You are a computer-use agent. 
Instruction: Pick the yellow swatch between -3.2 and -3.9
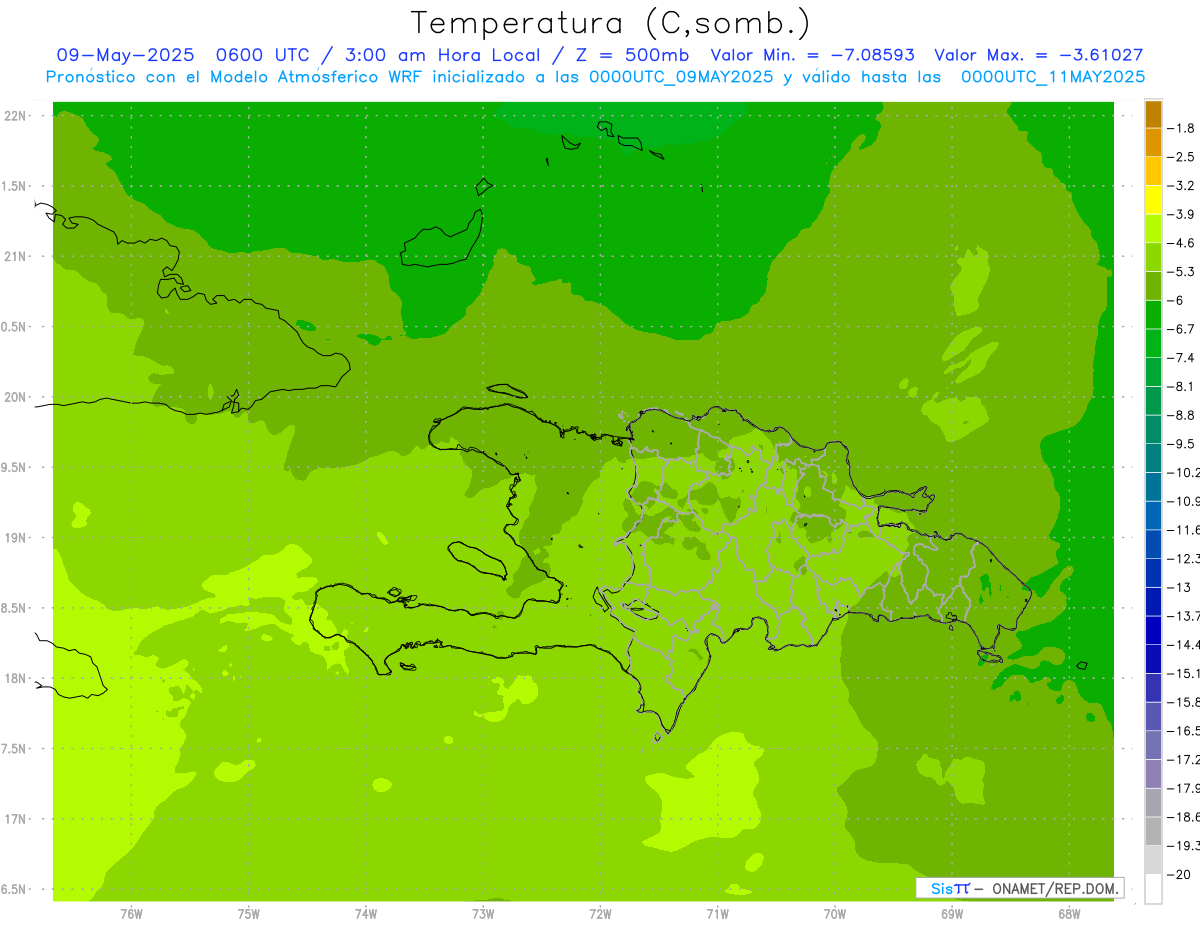pyautogui.click(x=1153, y=200)
